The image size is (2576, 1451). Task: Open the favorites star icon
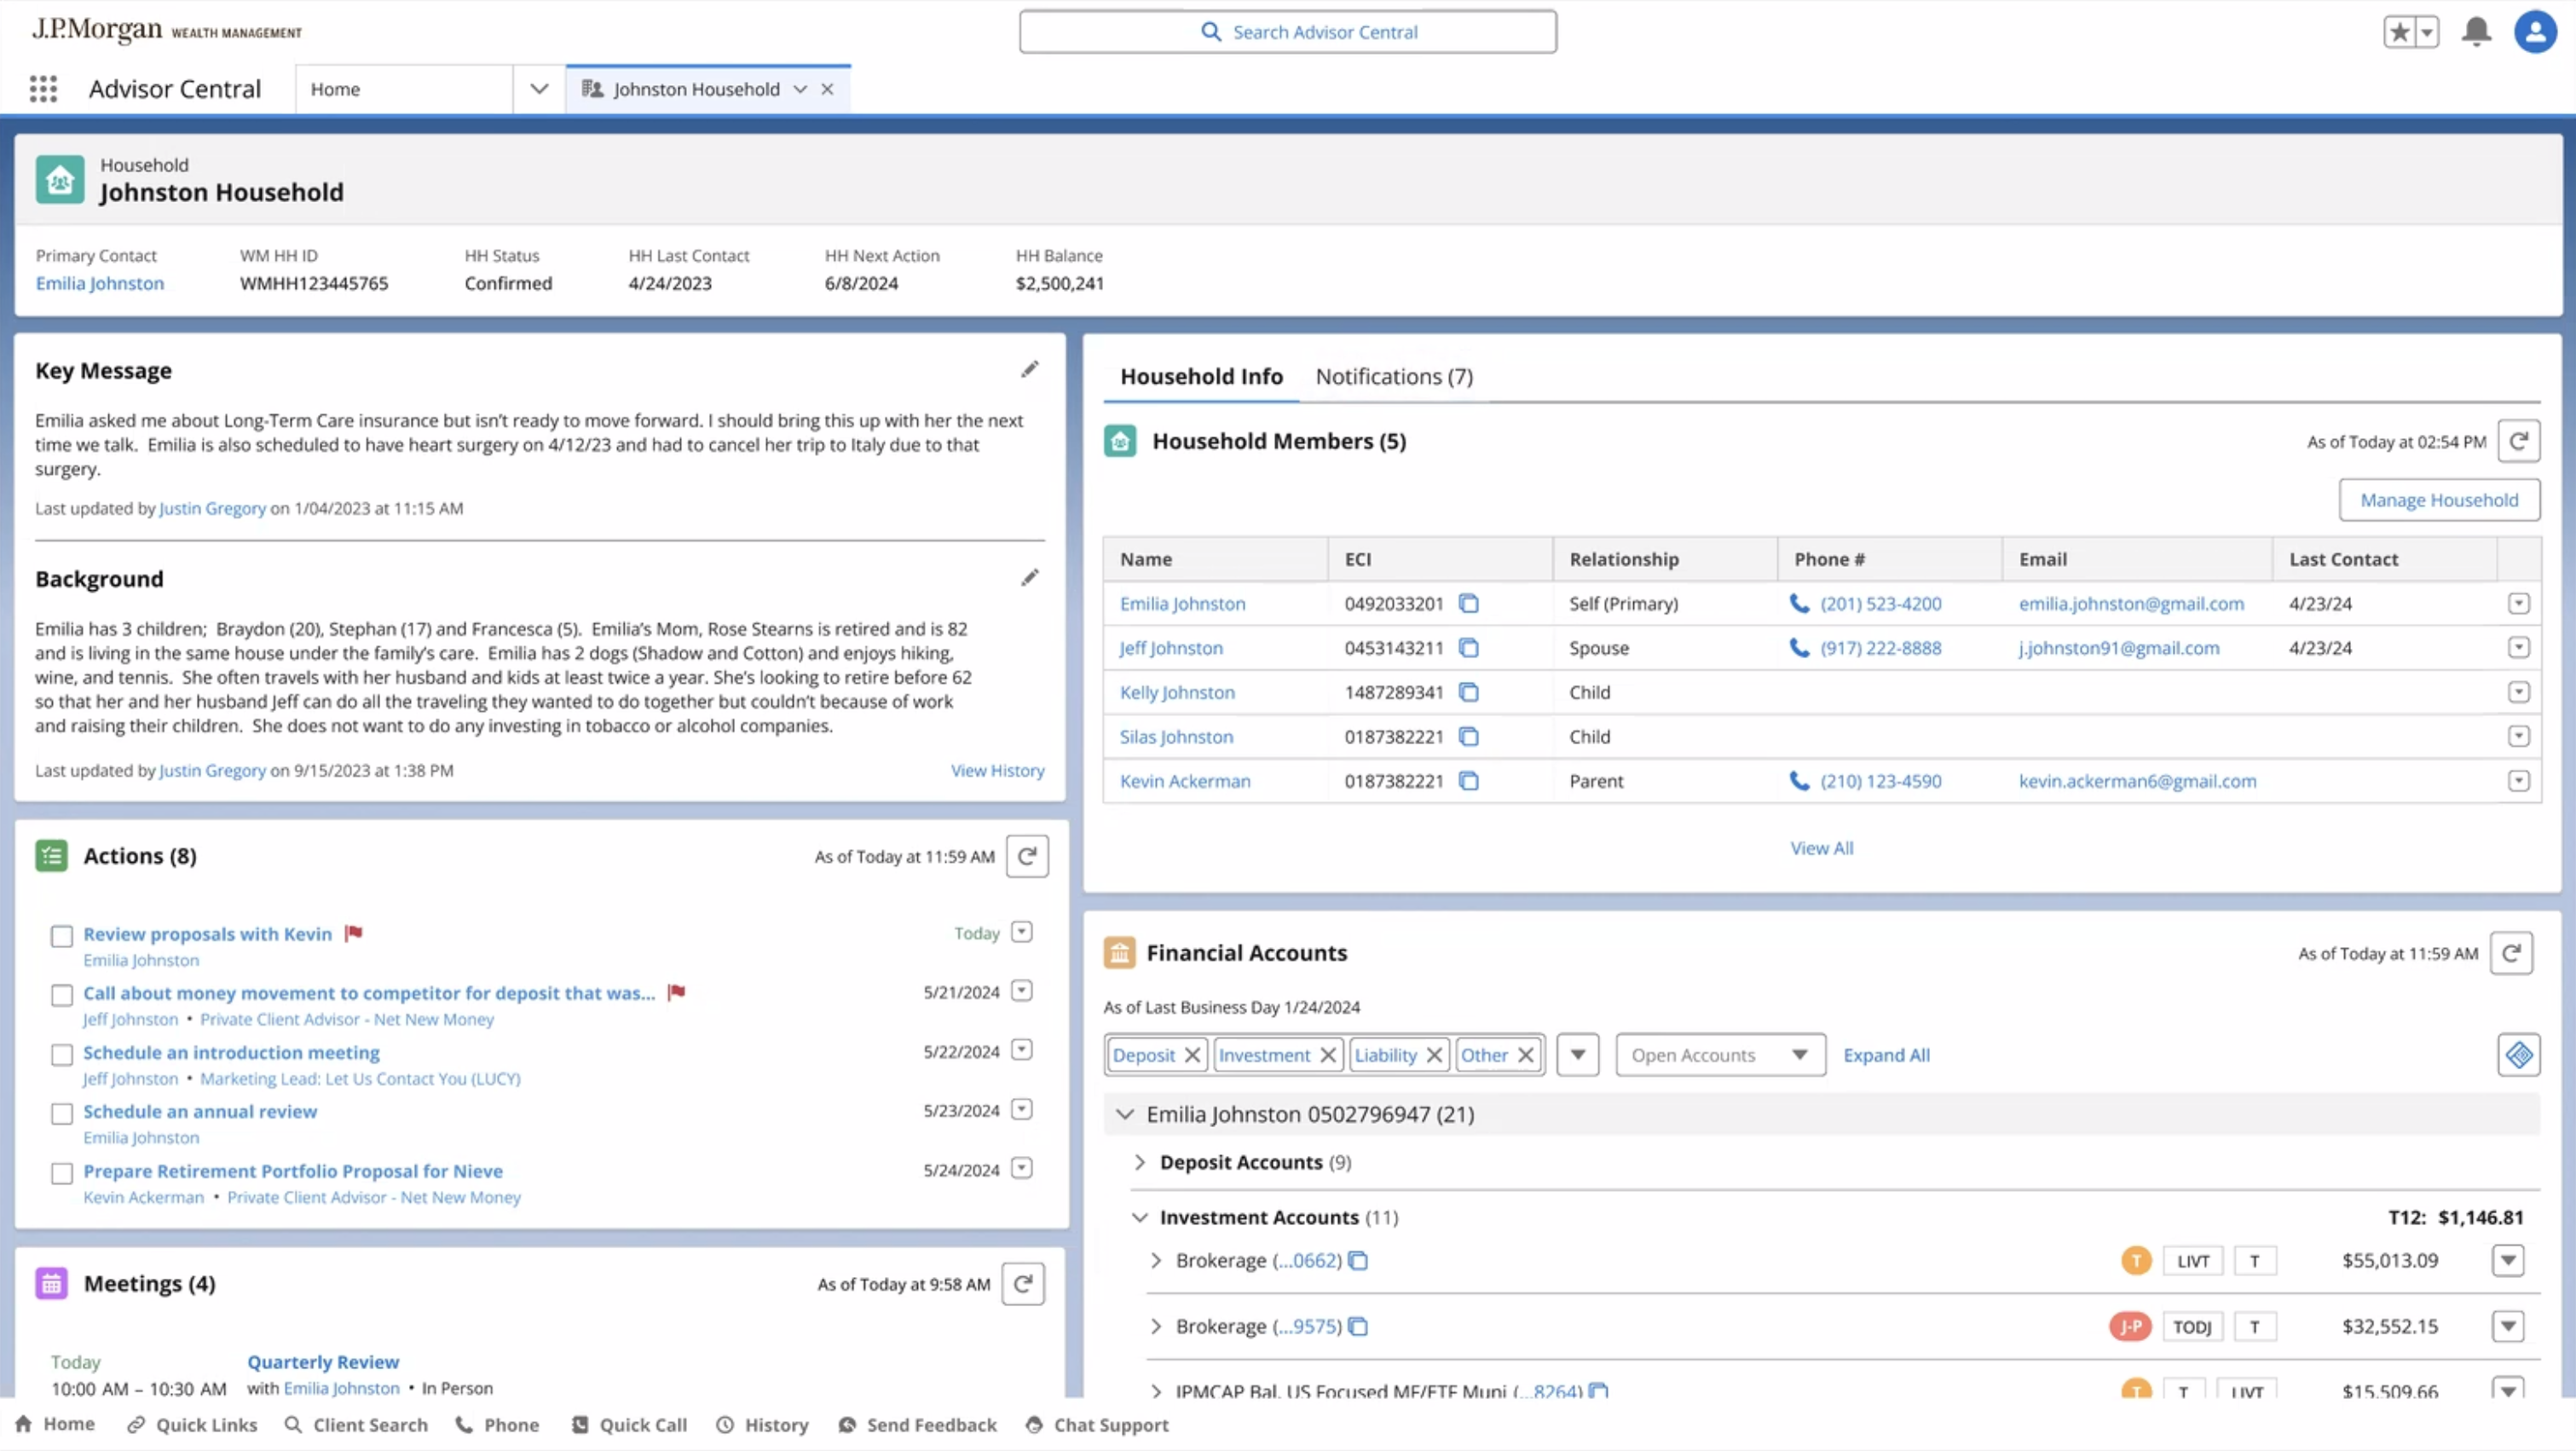click(2399, 32)
